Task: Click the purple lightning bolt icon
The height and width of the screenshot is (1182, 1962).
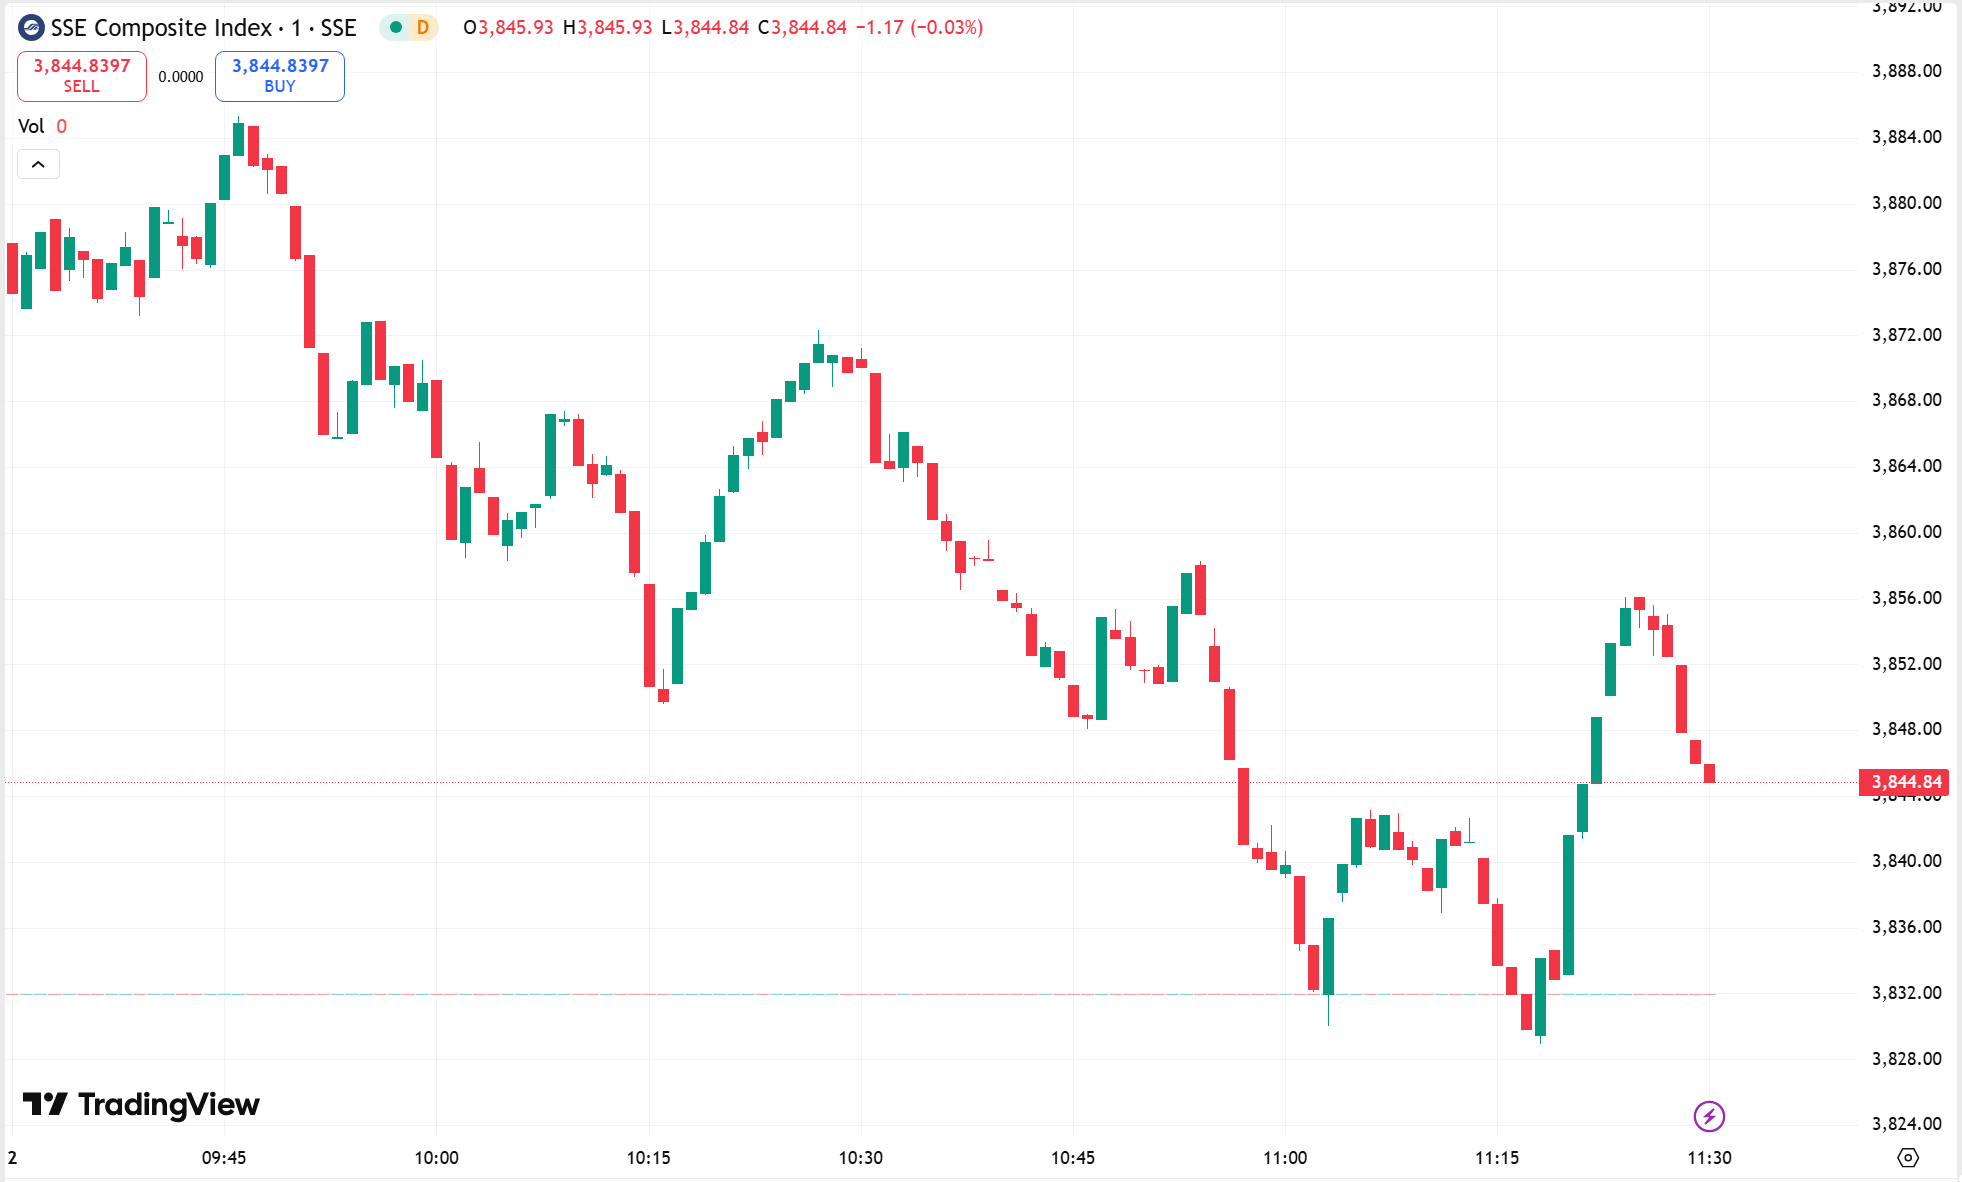Action: coord(1709,1116)
